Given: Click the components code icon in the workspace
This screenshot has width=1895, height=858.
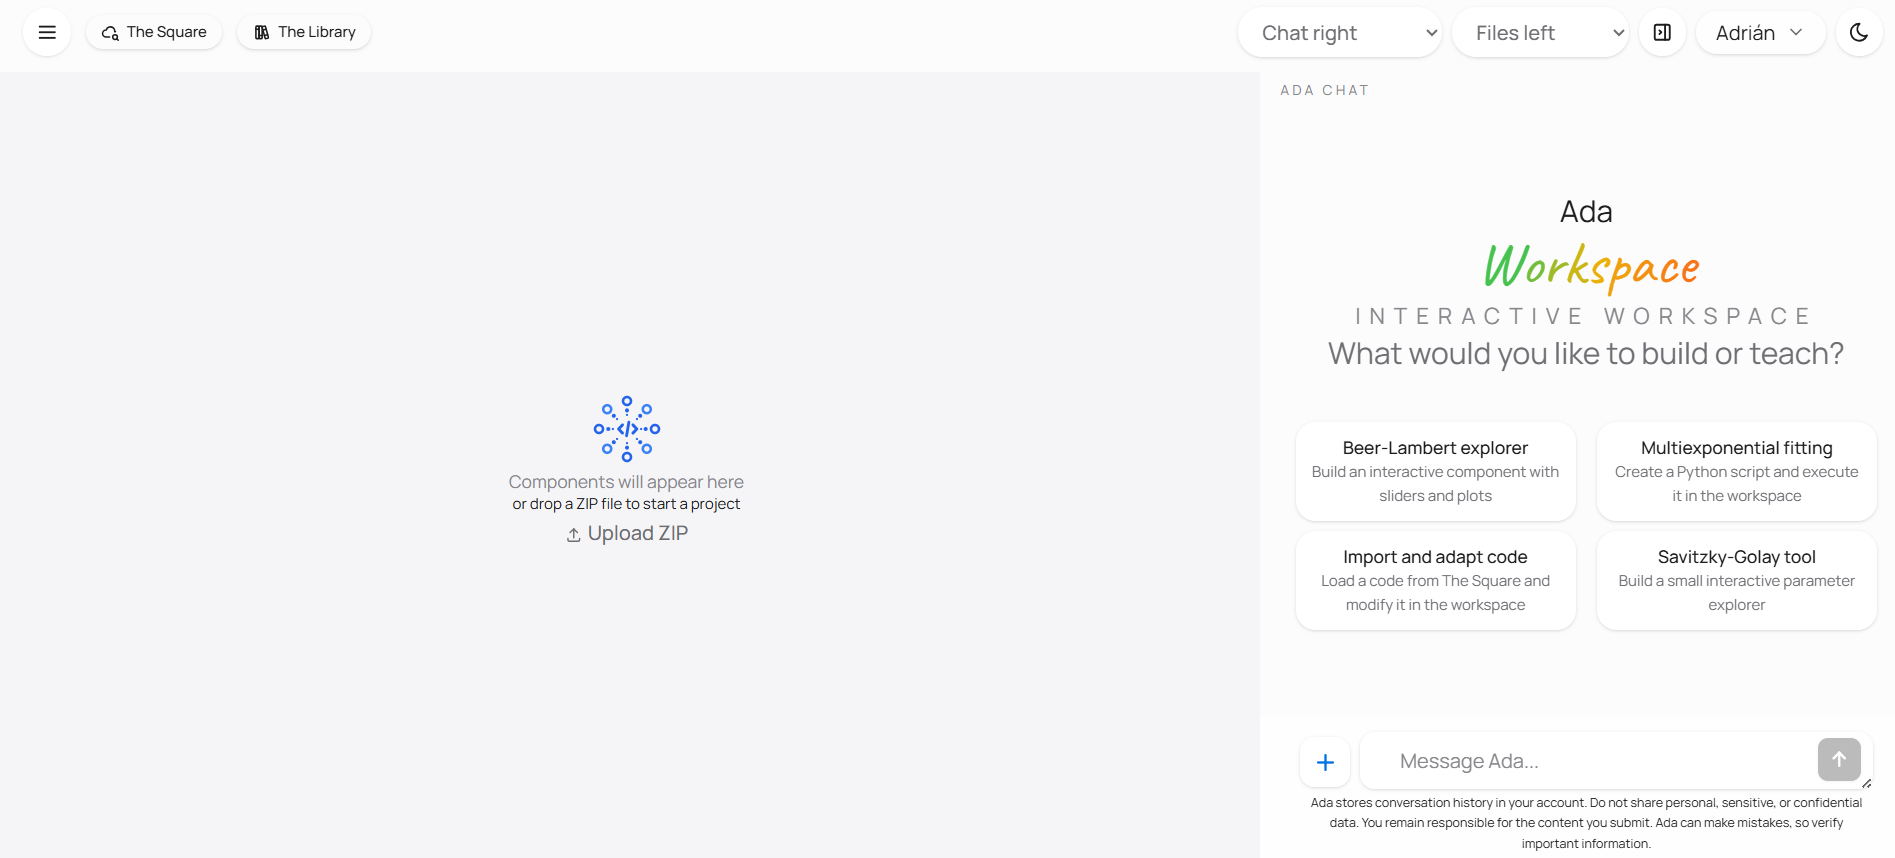Looking at the screenshot, I should point(627,429).
